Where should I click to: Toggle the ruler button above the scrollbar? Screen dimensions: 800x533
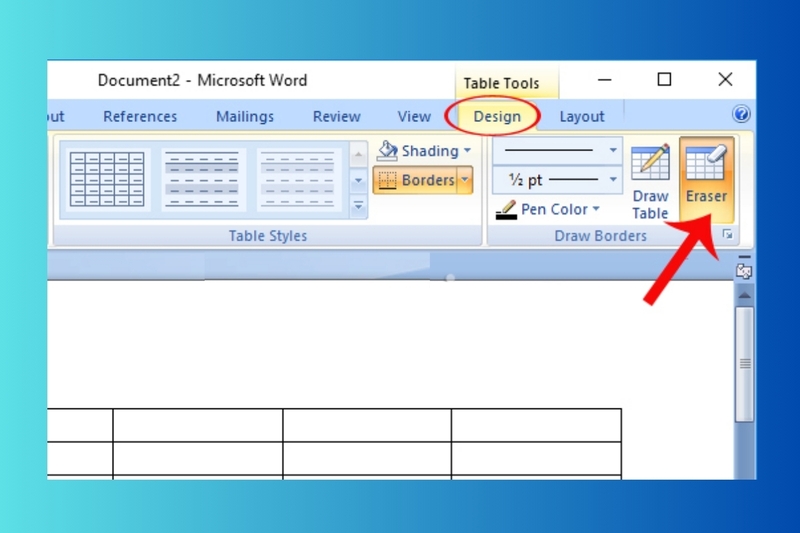click(744, 271)
